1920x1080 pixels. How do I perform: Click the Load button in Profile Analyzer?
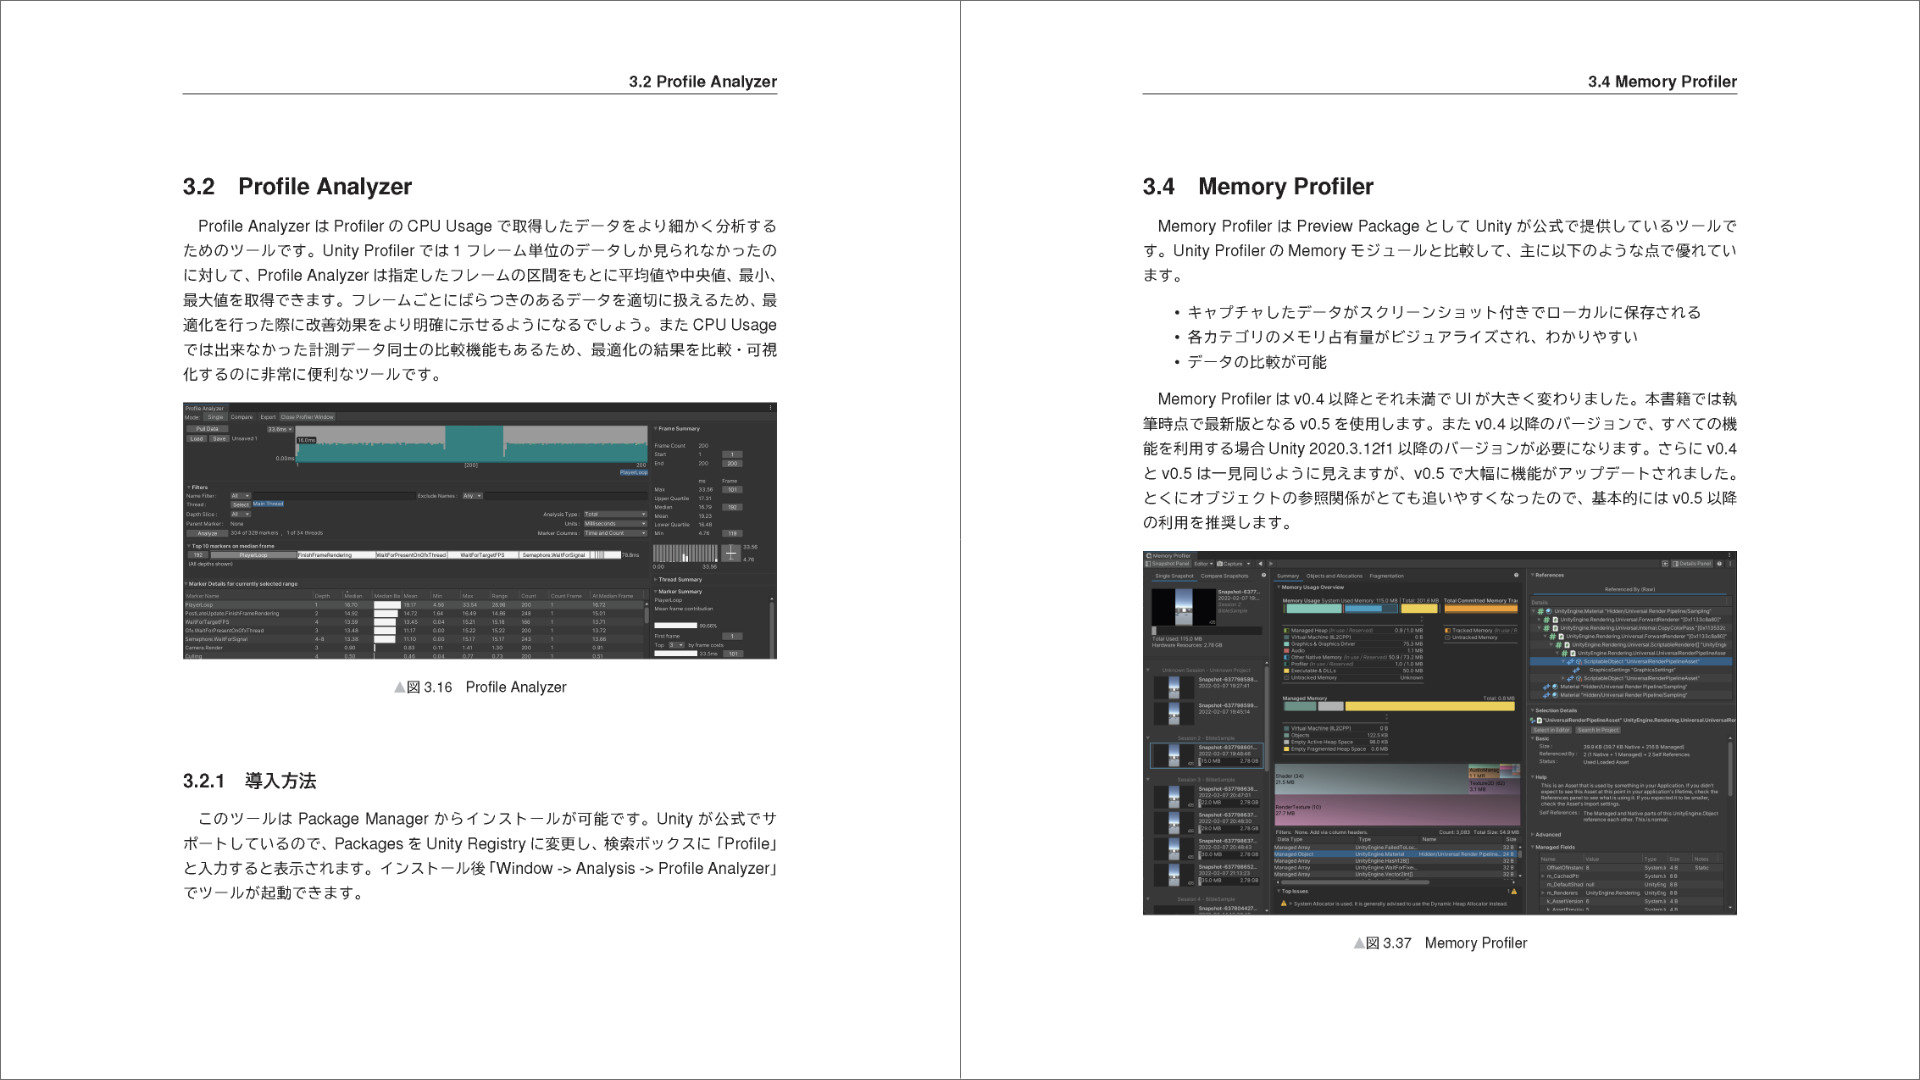point(197,439)
